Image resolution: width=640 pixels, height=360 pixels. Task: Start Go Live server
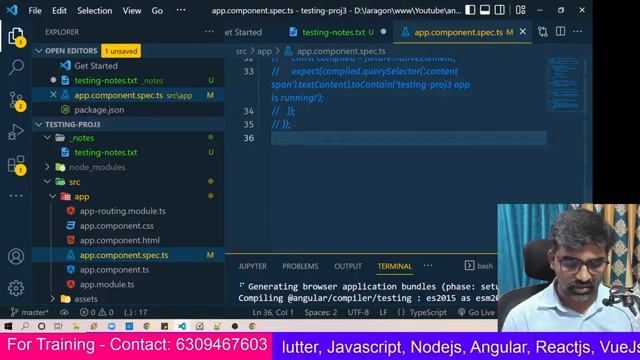[x=476, y=313]
